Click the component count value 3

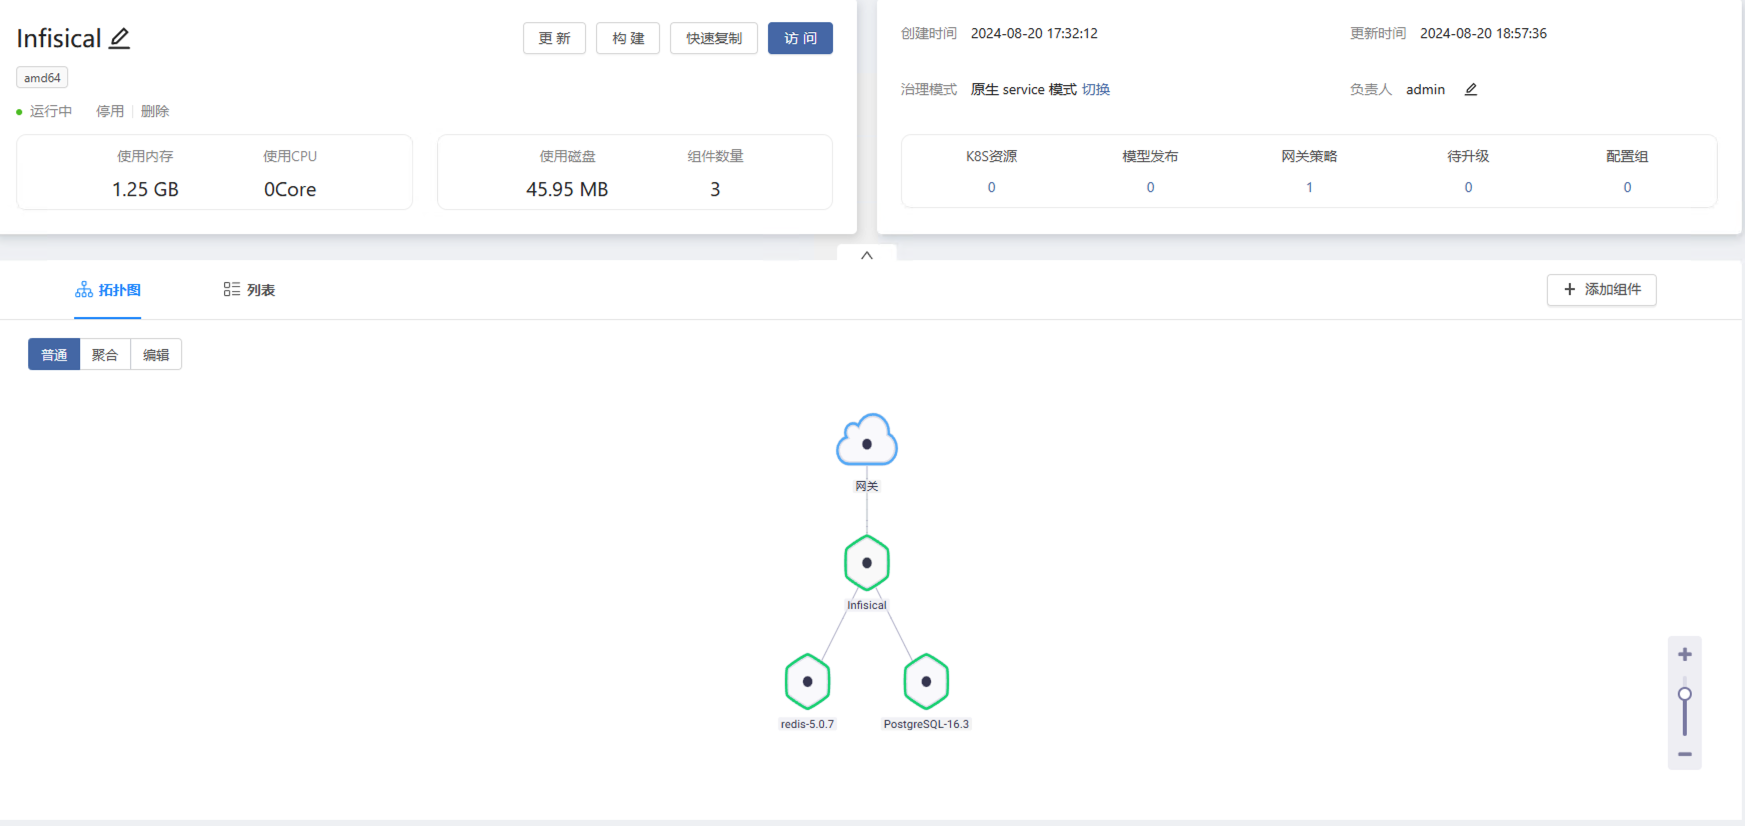point(715,189)
